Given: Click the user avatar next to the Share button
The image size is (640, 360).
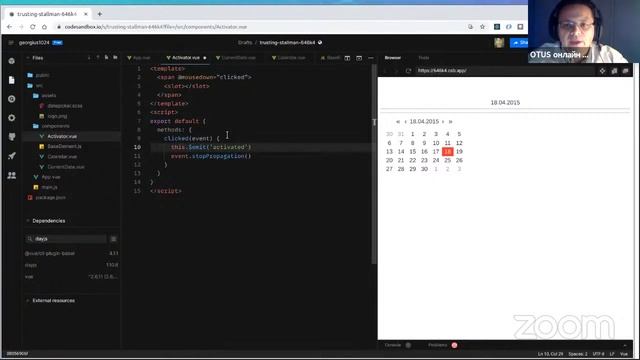Looking at the screenshot, I should [499, 42].
